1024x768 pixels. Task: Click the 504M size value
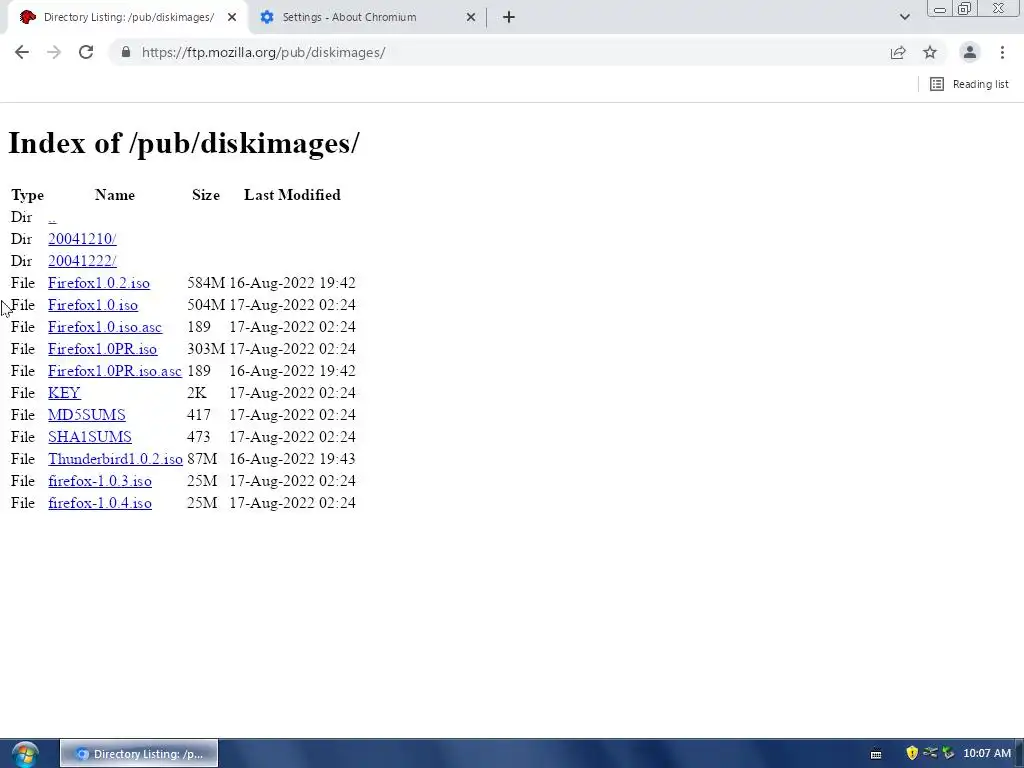click(x=206, y=305)
